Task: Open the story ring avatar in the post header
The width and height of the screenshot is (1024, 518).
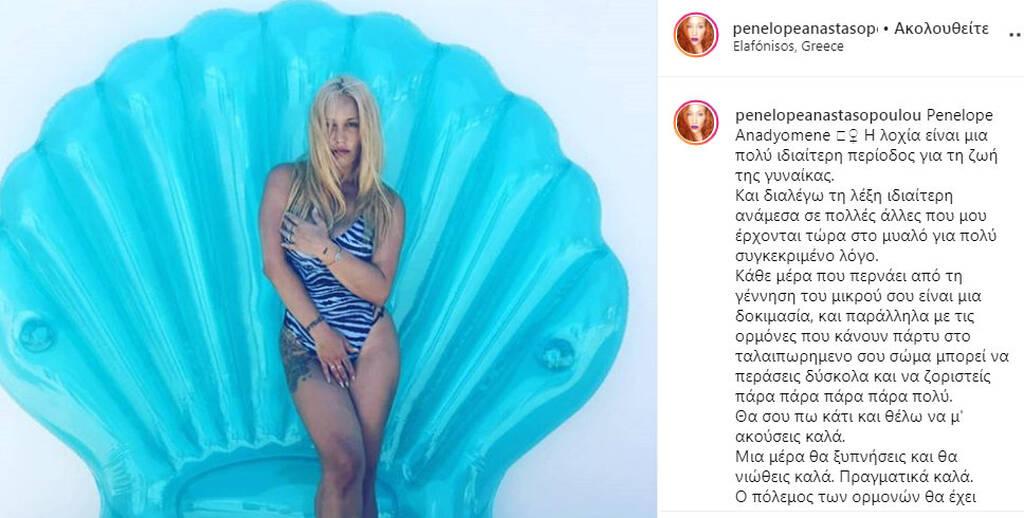Action: coord(696,35)
